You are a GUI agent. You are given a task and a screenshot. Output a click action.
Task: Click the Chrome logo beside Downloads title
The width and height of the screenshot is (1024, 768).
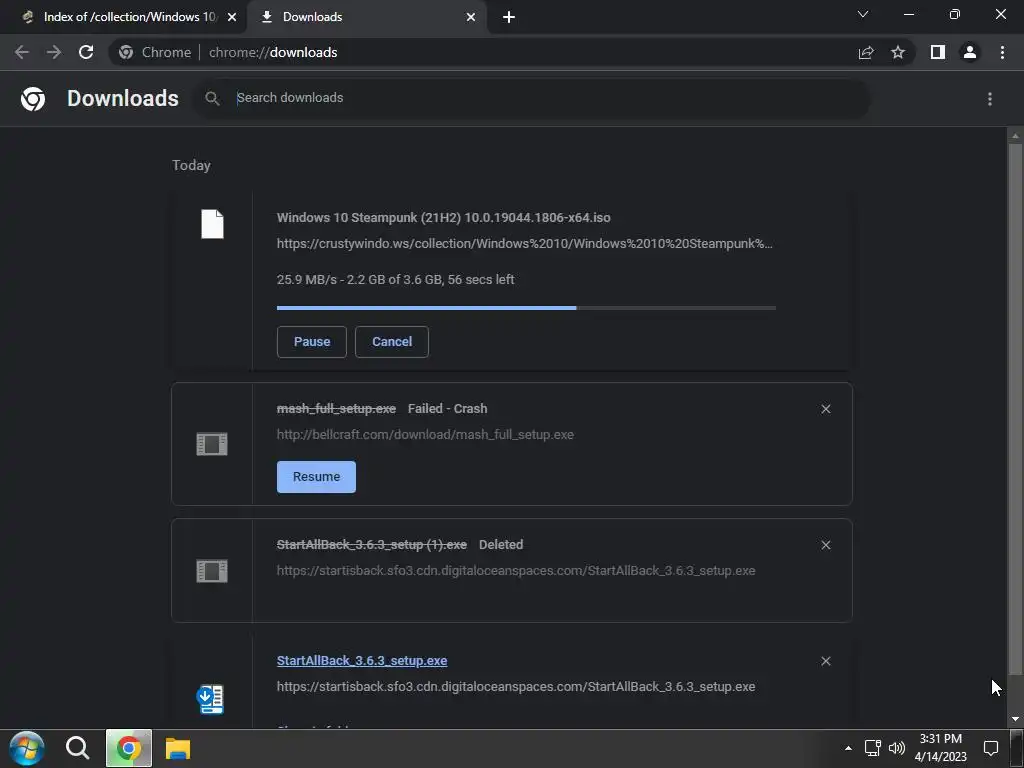tap(33, 99)
